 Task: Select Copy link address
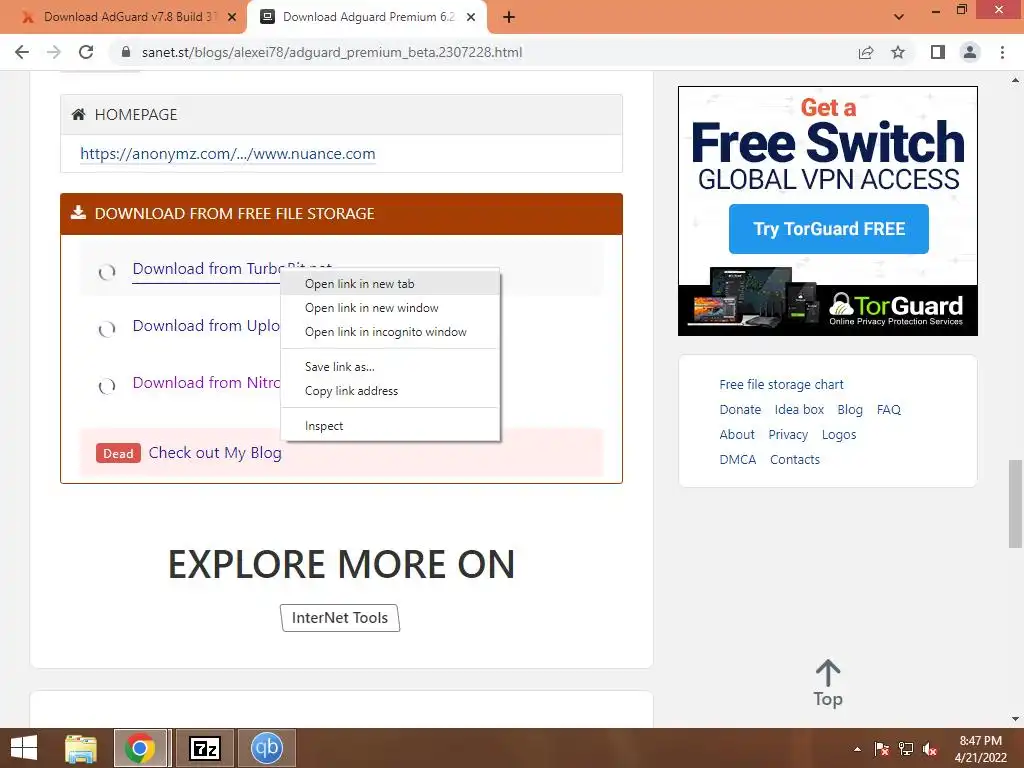[391, 391]
